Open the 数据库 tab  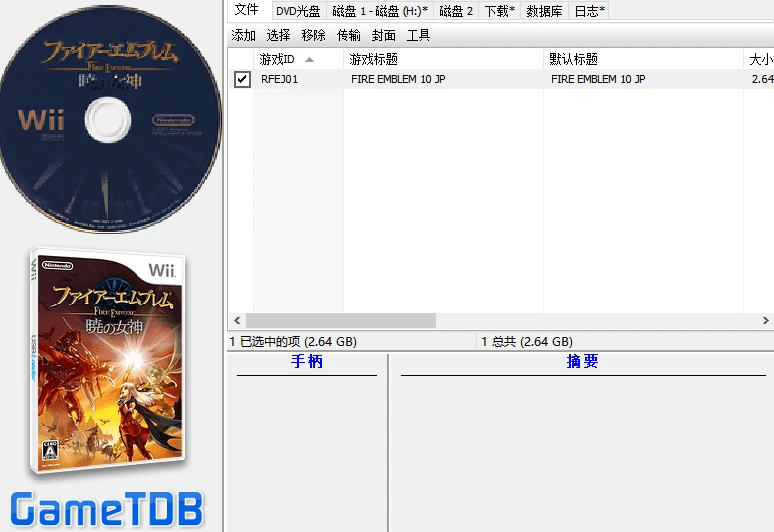[544, 11]
